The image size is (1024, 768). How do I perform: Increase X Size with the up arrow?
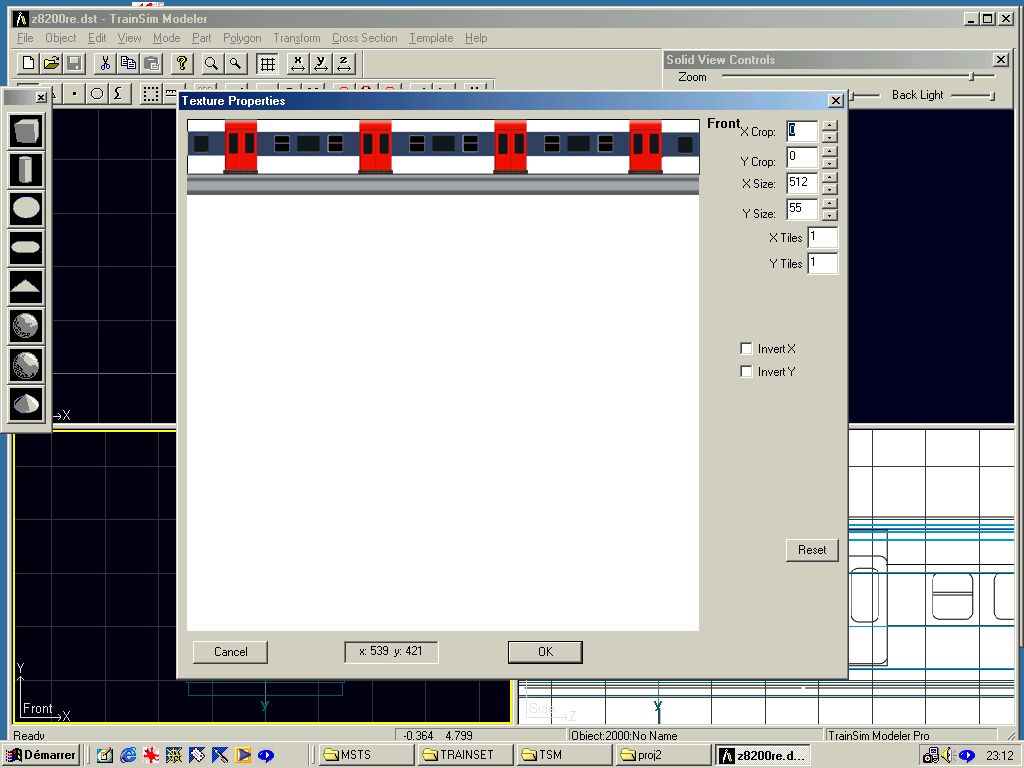(829, 177)
